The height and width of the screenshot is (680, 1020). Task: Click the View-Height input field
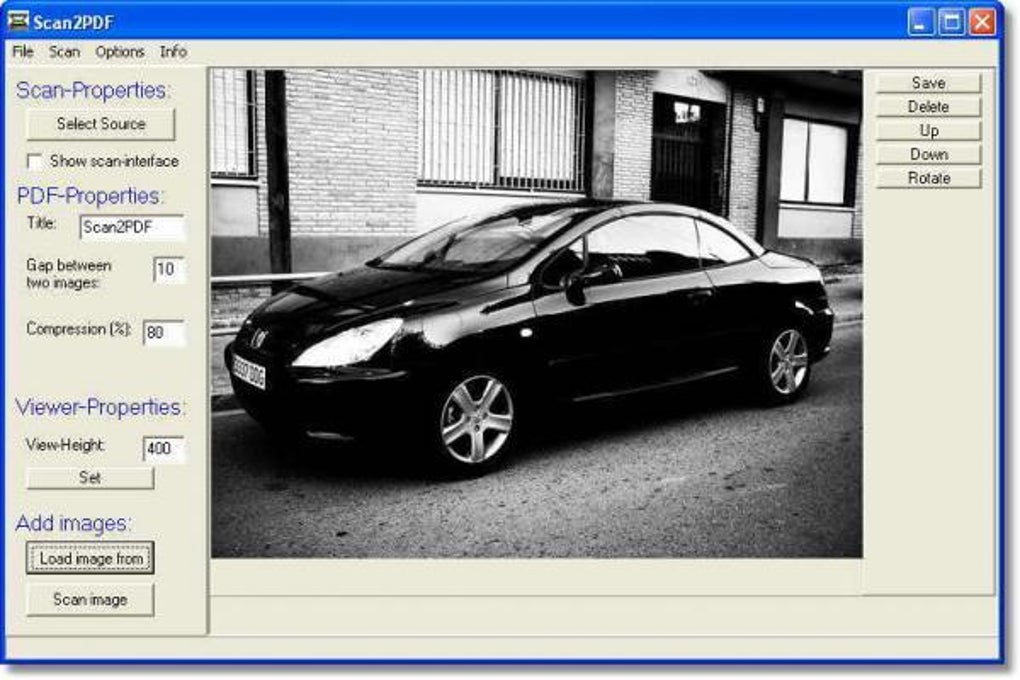(164, 448)
